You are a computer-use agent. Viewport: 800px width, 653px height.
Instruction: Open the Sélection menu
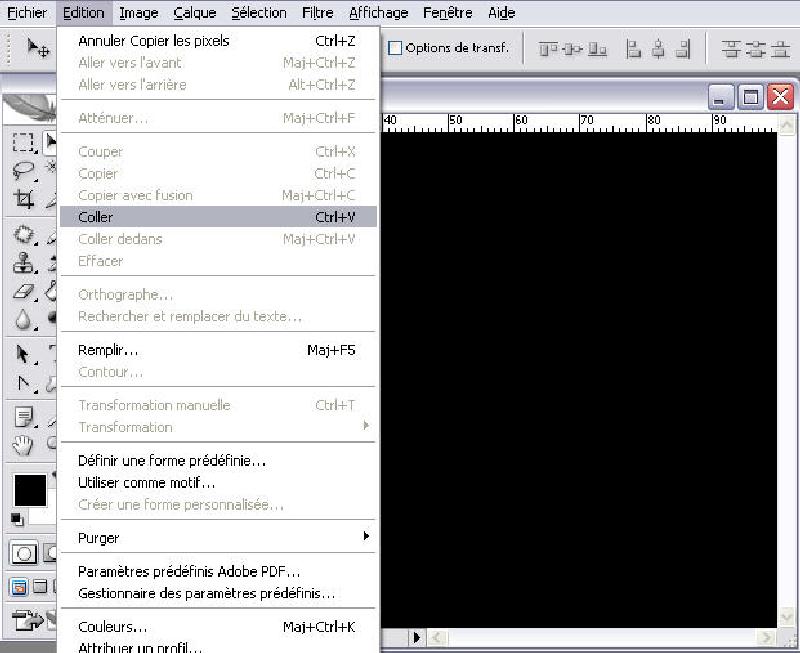(259, 13)
